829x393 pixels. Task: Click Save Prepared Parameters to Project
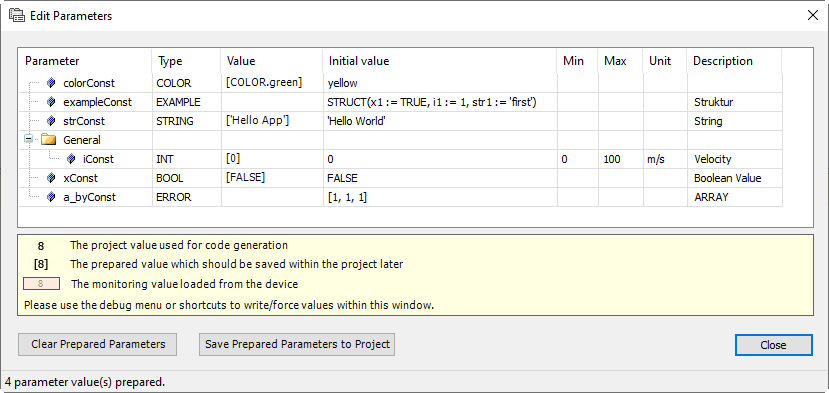point(297,344)
